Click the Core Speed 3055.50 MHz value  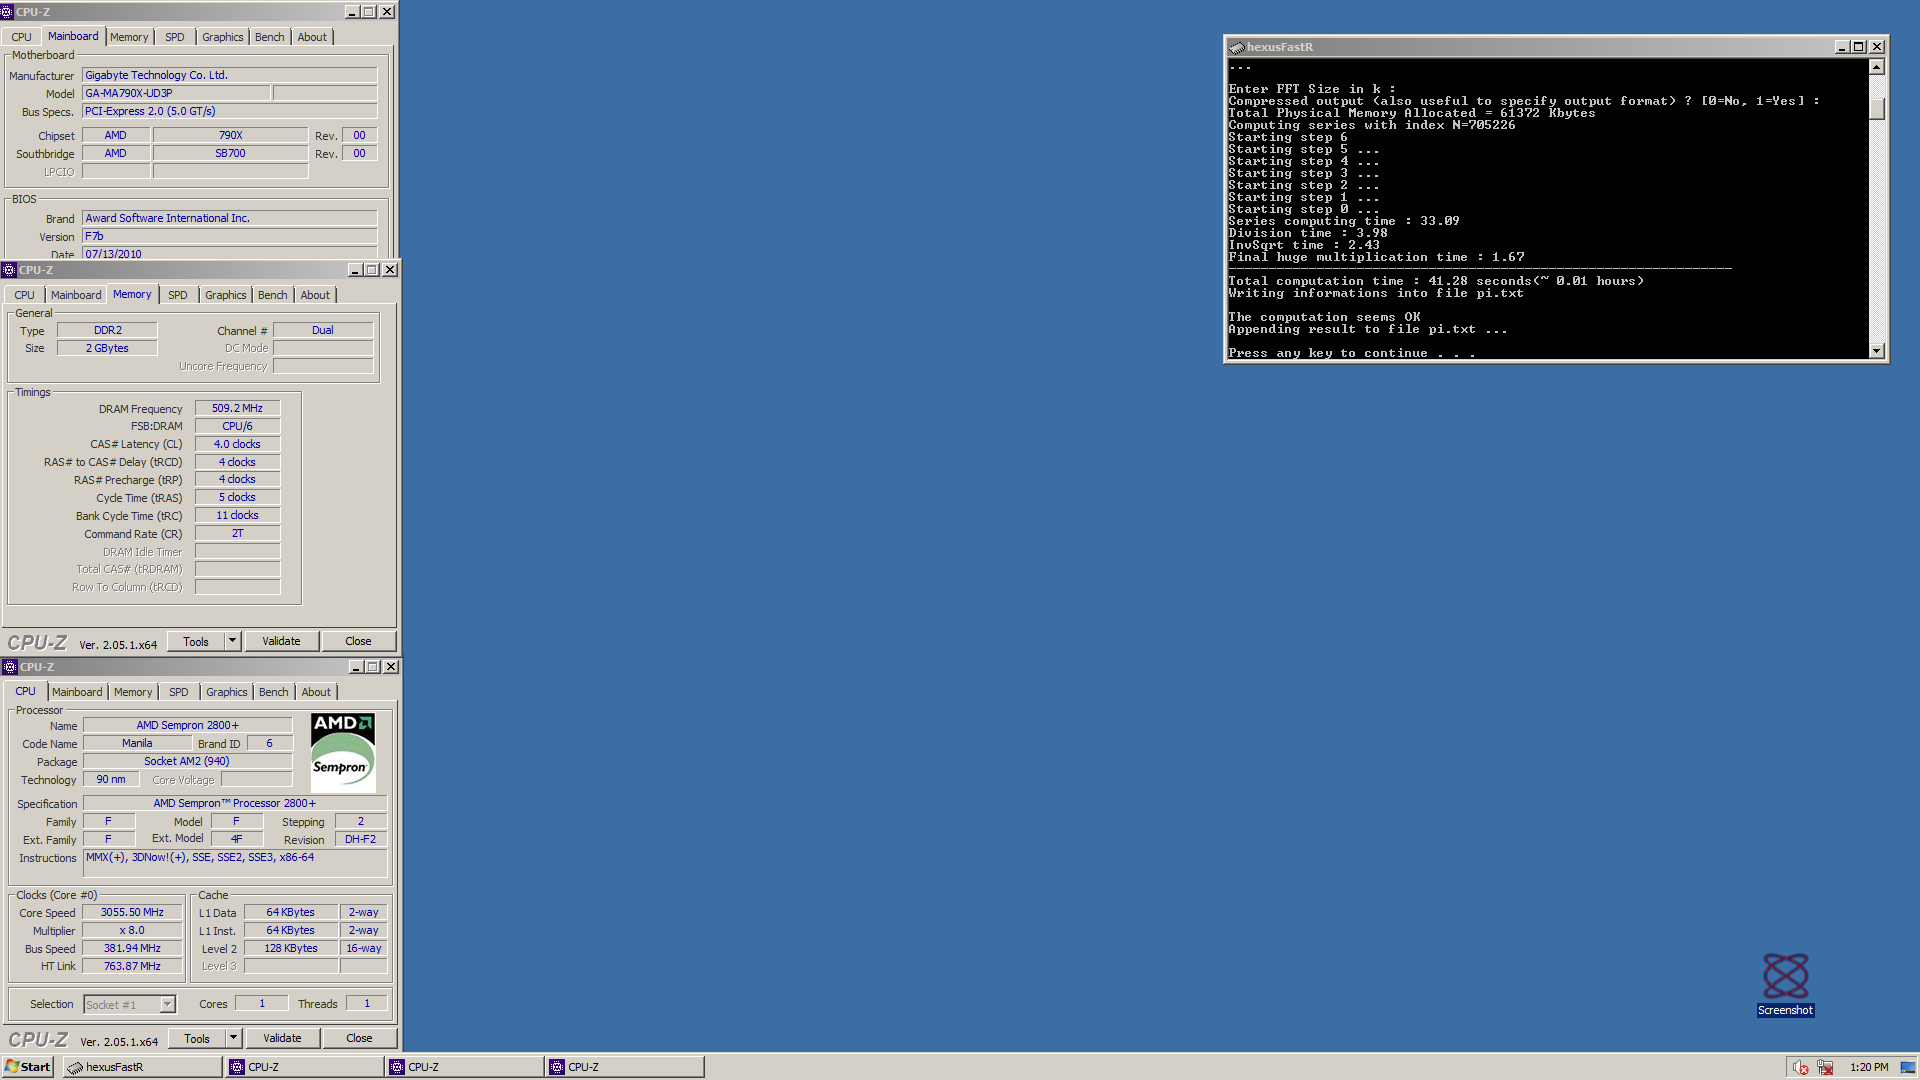point(132,912)
